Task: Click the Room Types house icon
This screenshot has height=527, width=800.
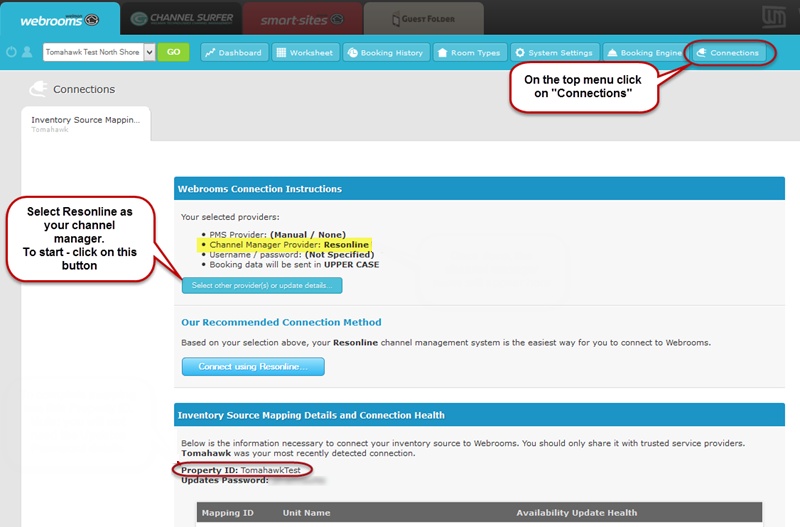Action: pos(442,53)
